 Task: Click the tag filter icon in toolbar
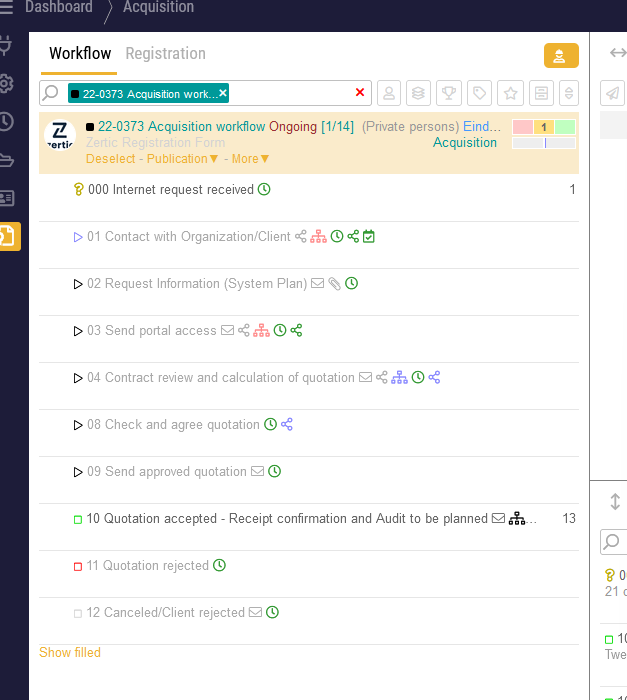480,93
